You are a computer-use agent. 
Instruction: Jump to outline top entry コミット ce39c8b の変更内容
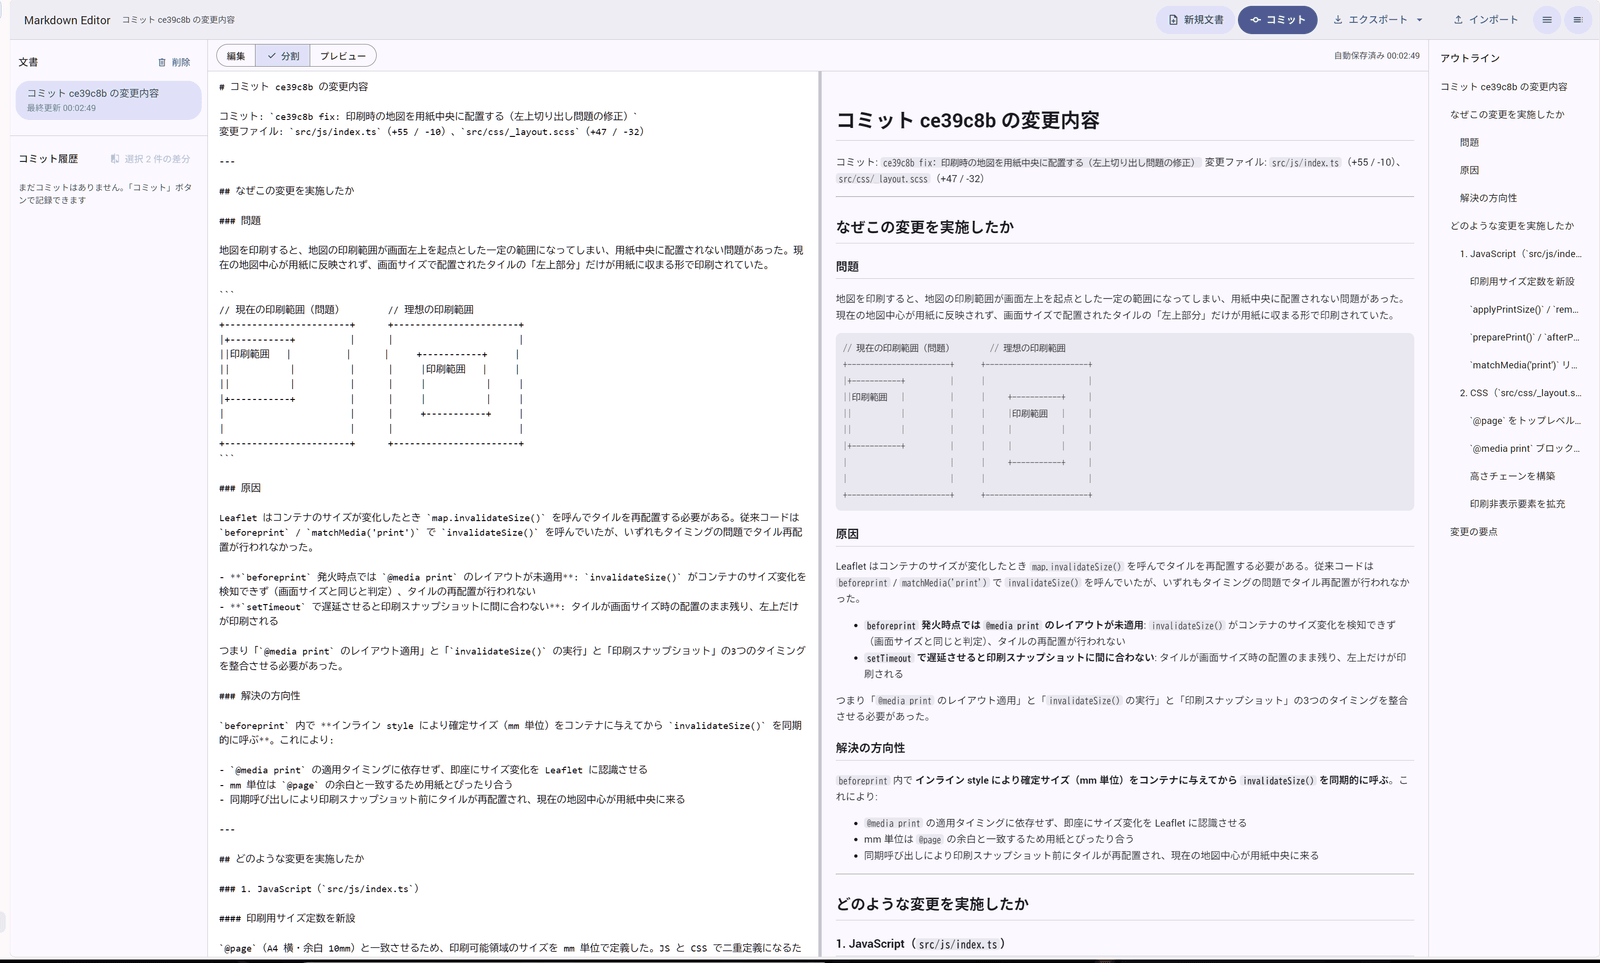pyautogui.click(x=1504, y=87)
